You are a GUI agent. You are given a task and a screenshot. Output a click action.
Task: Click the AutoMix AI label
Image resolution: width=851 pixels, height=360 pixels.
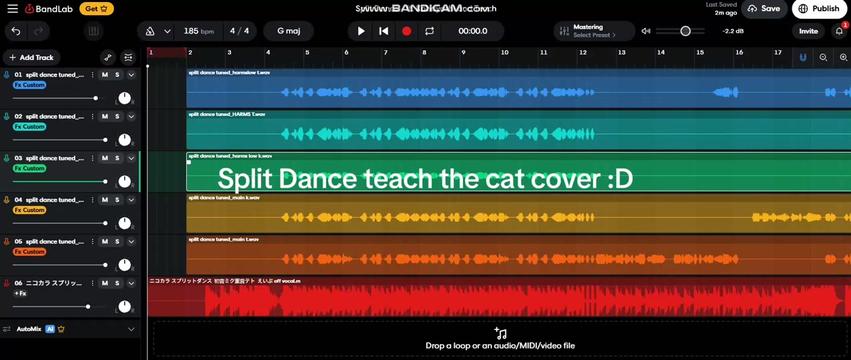pyautogui.click(x=49, y=329)
